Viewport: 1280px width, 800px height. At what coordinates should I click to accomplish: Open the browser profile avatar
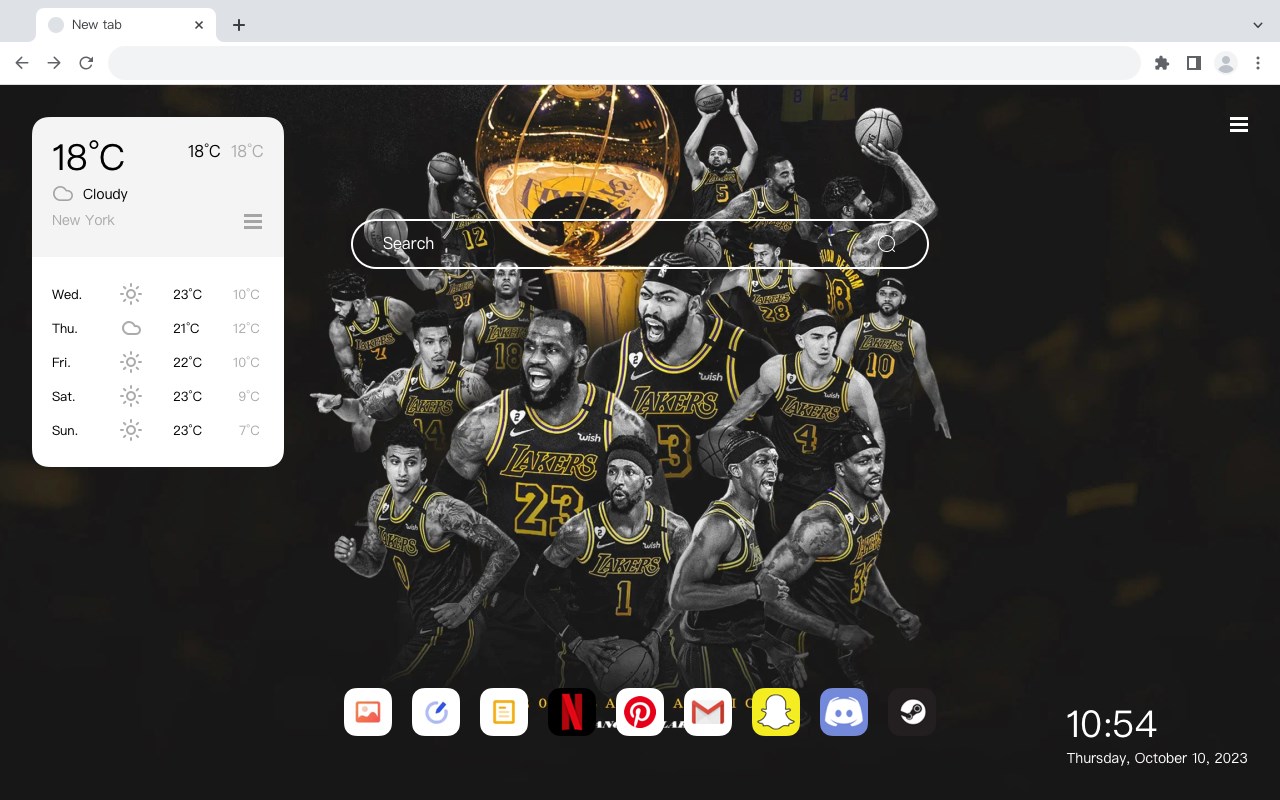pos(1226,63)
